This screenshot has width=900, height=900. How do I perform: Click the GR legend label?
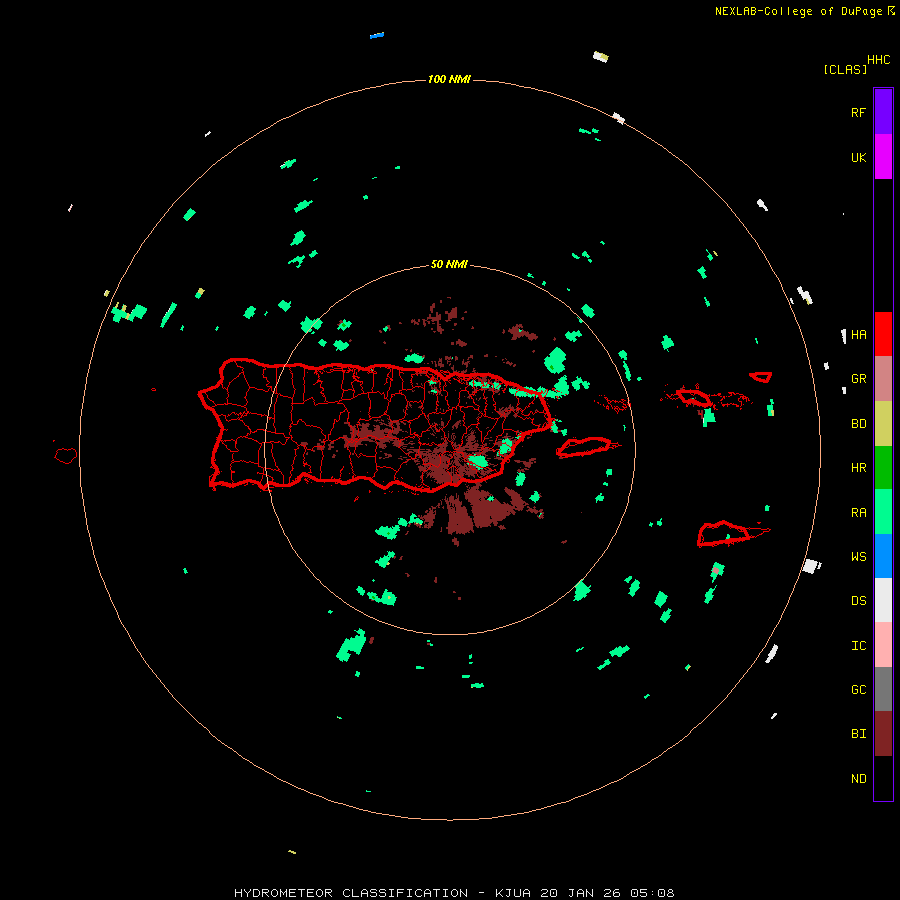858,379
